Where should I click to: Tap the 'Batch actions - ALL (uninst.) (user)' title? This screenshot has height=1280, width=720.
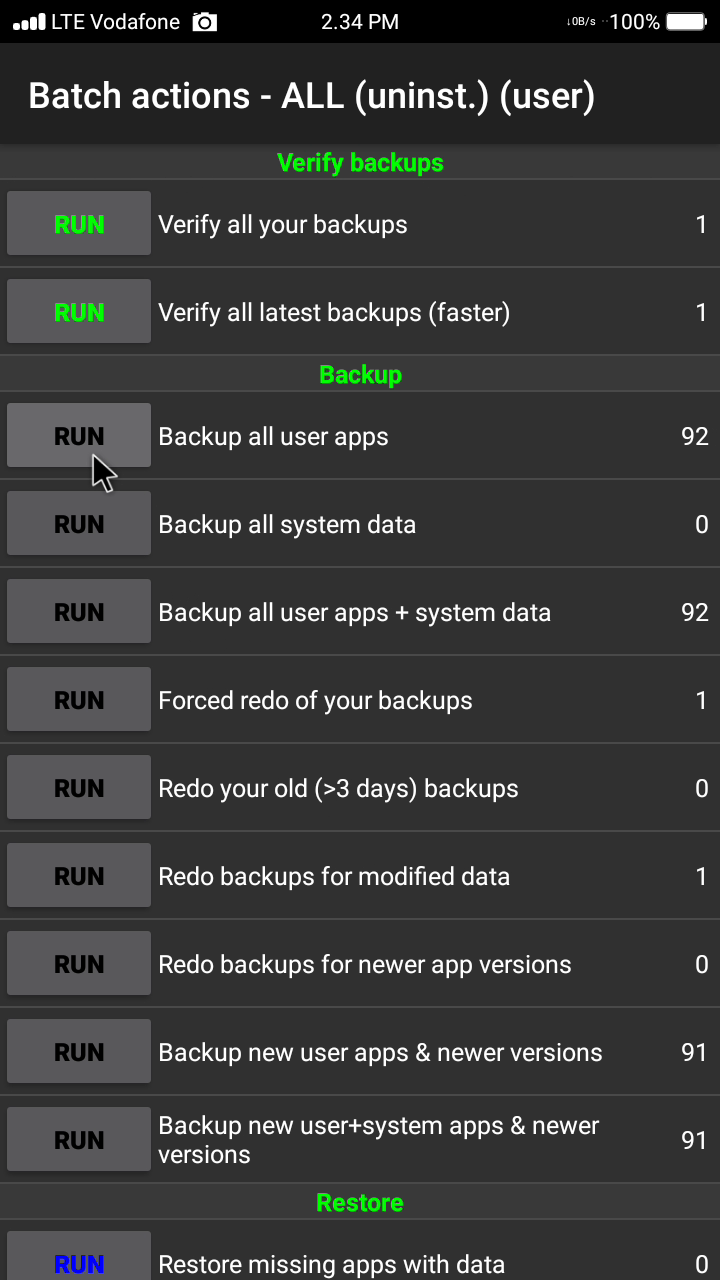[312, 96]
